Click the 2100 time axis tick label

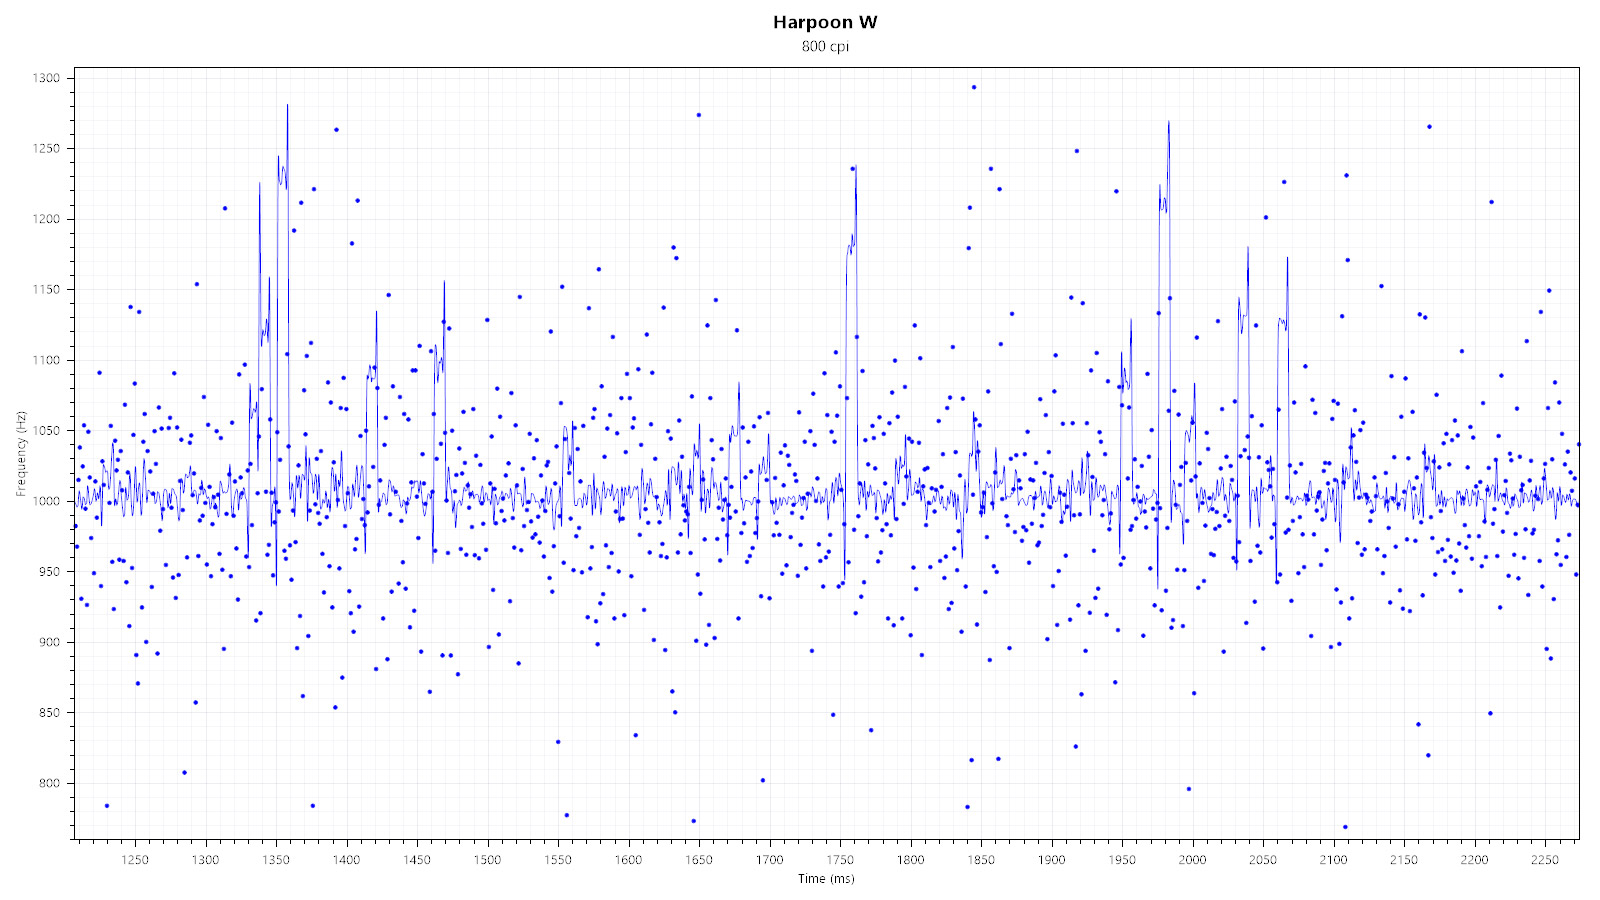pos(1333,860)
